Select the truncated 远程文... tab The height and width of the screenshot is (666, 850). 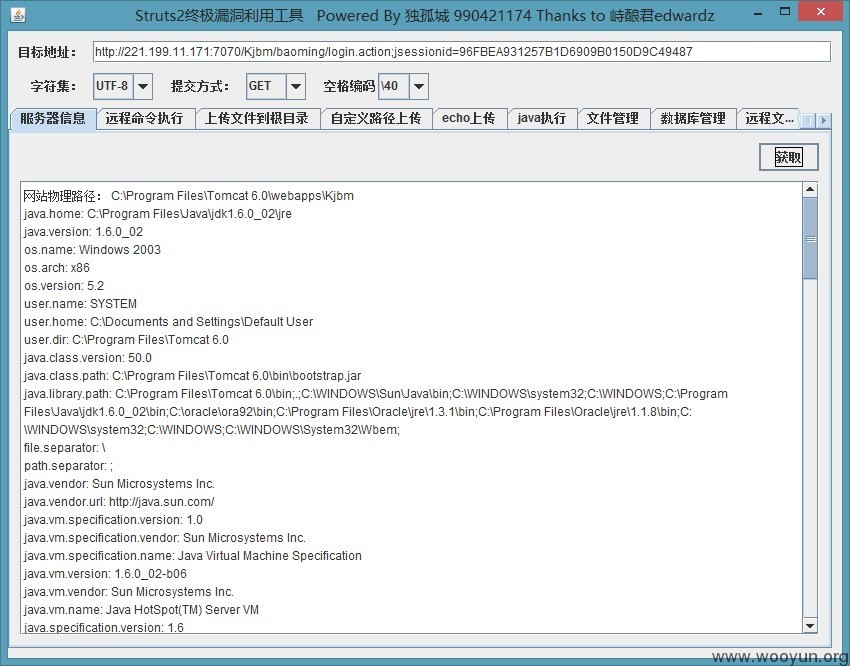click(x=769, y=118)
